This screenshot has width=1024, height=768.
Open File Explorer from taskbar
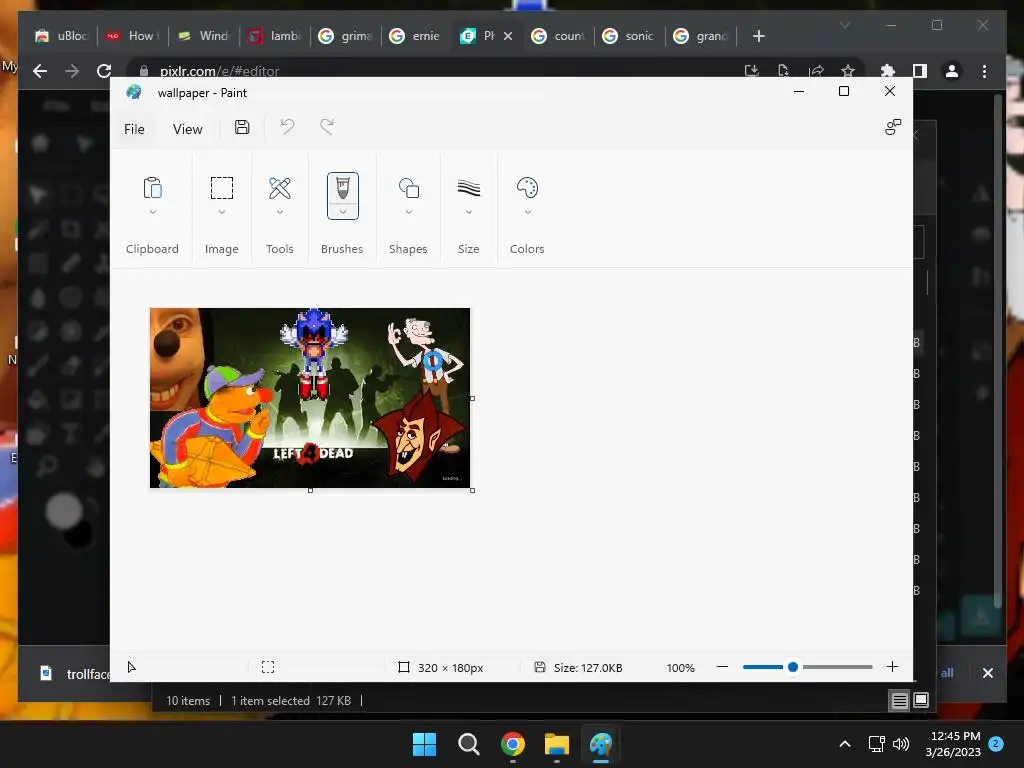point(557,744)
